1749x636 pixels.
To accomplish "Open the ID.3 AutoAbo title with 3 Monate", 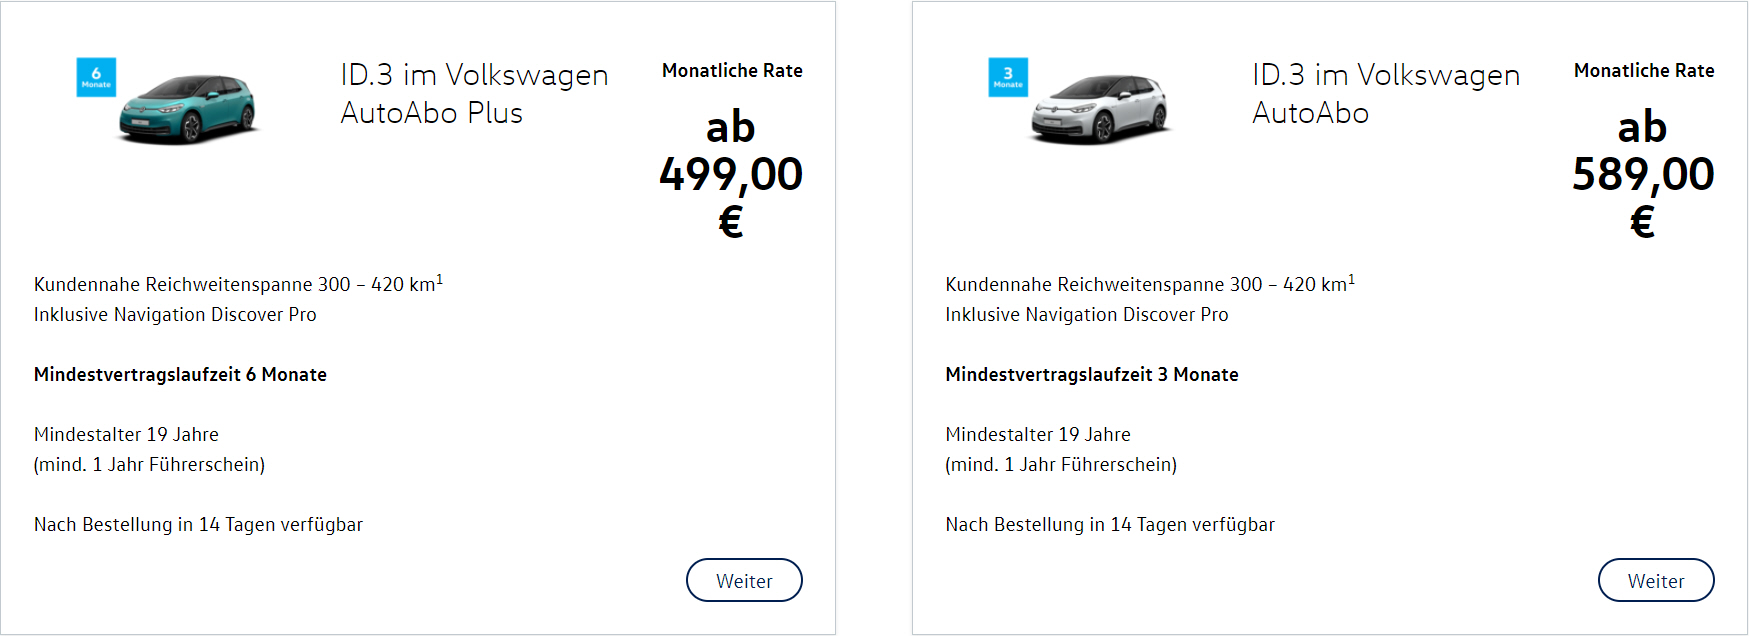I will pos(1385,94).
